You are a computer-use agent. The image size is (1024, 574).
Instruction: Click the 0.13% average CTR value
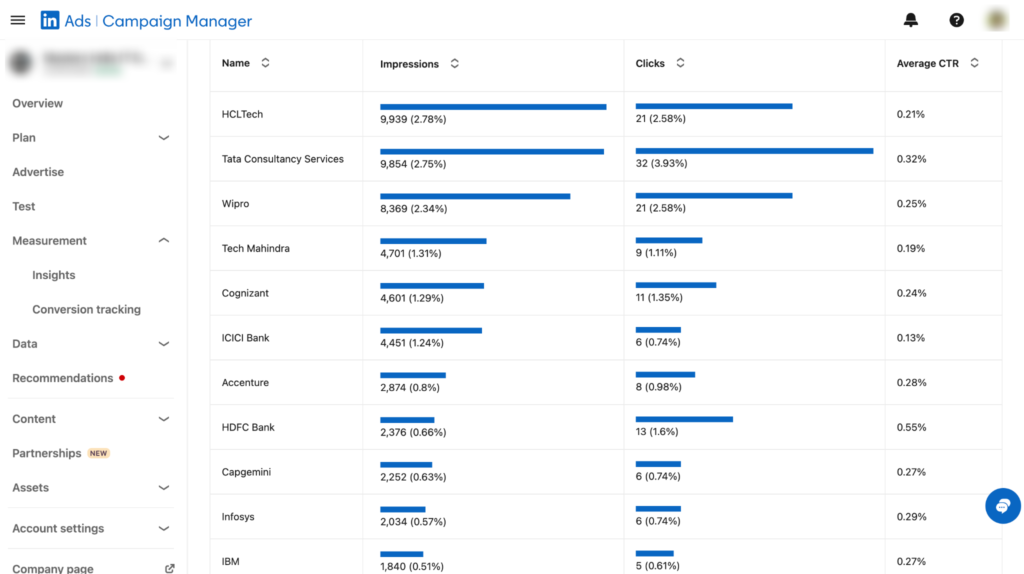910,338
